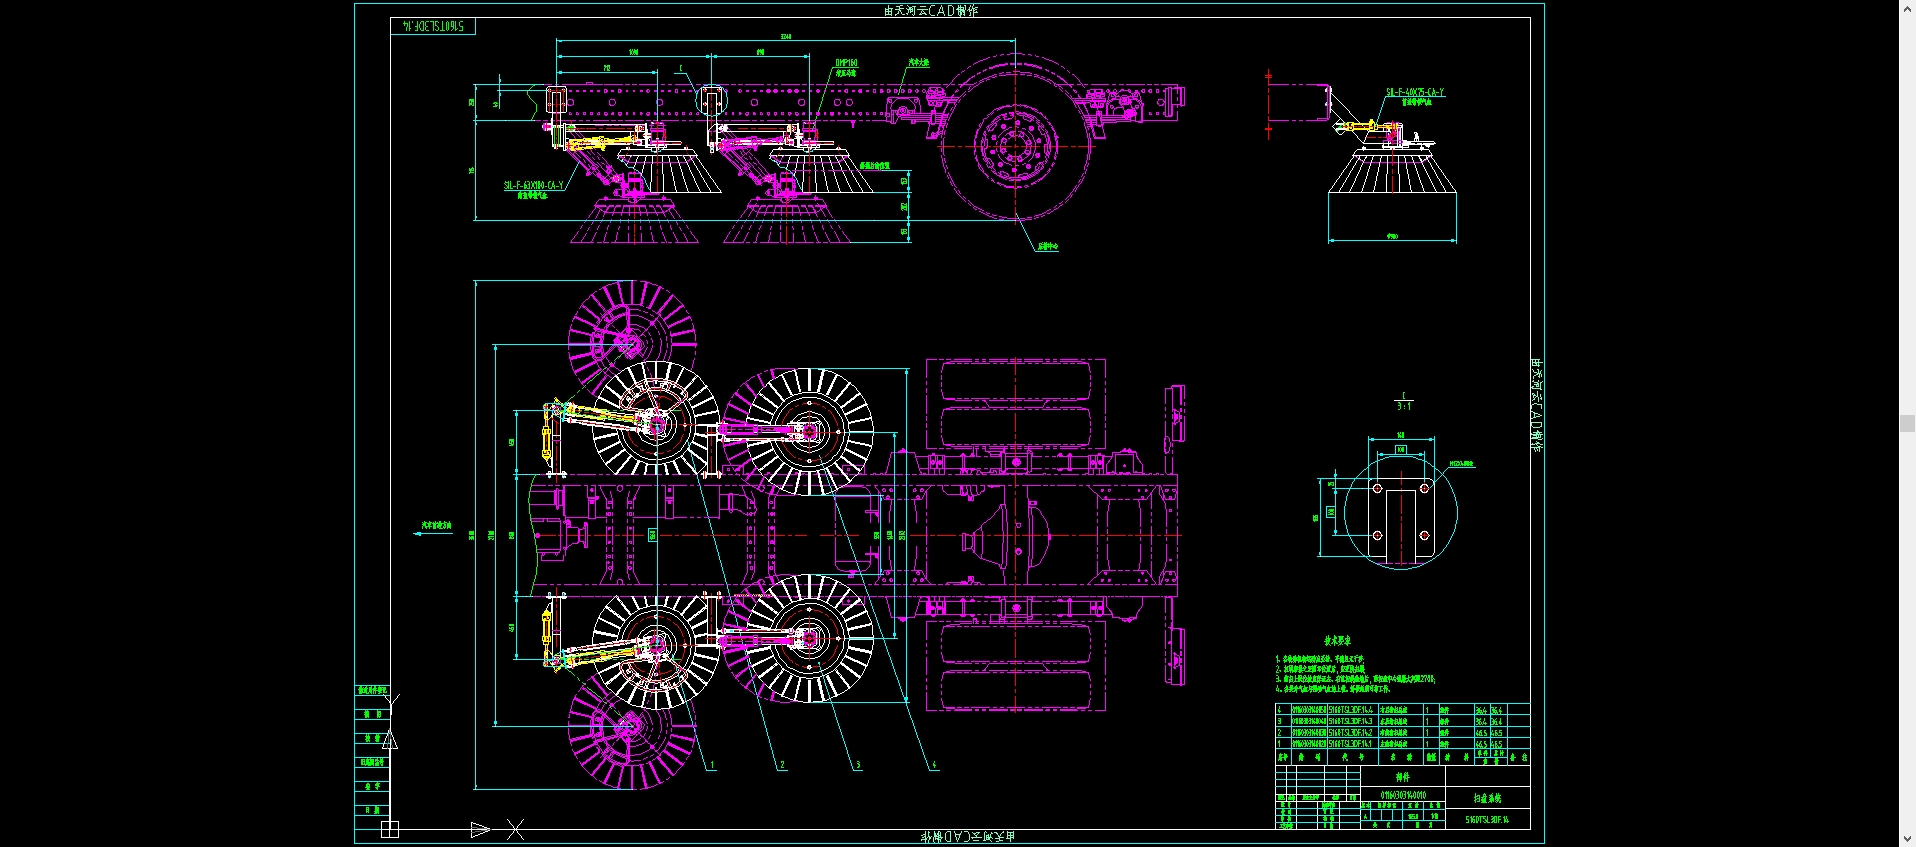The image size is (1916, 847).
Task: Click the 3240 overall dimension in side view
Action: click(x=786, y=37)
